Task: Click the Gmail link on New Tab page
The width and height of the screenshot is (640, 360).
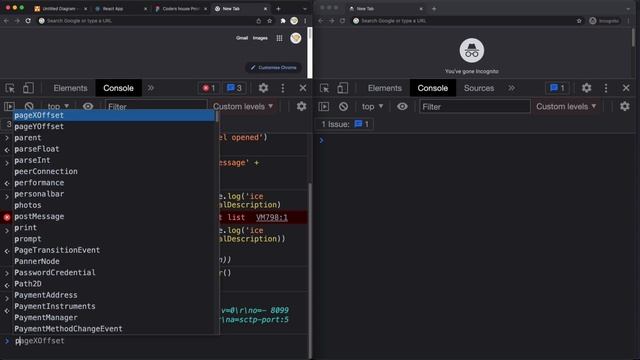Action: click(242, 38)
